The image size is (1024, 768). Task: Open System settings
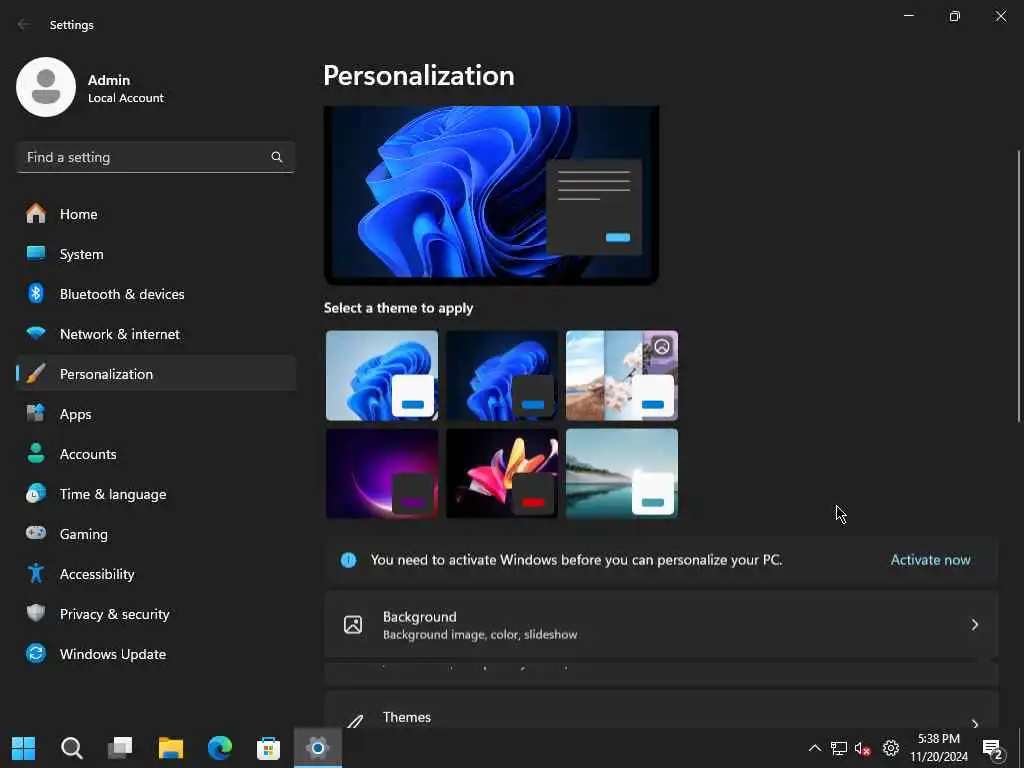[156, 253]
